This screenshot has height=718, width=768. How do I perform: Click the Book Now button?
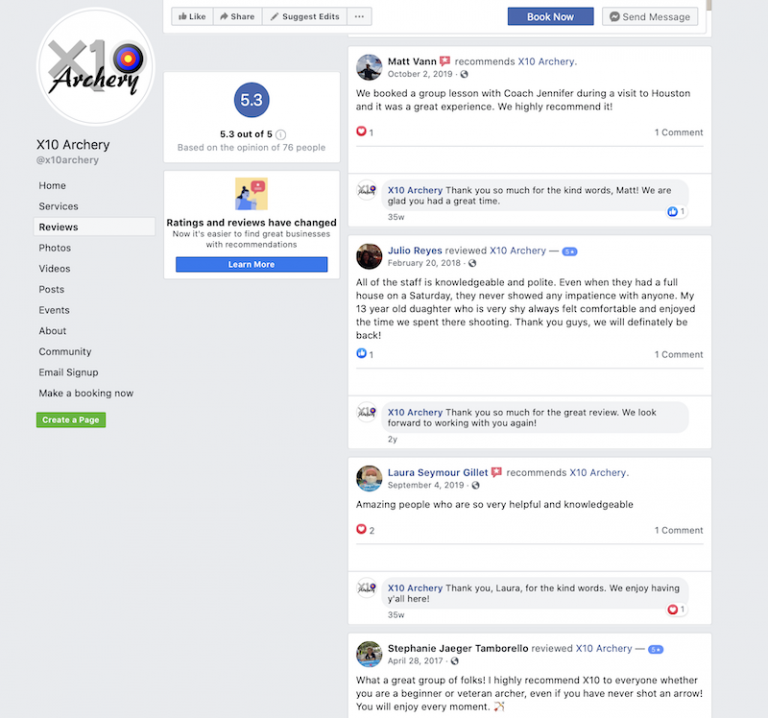[x=551, y=17]
